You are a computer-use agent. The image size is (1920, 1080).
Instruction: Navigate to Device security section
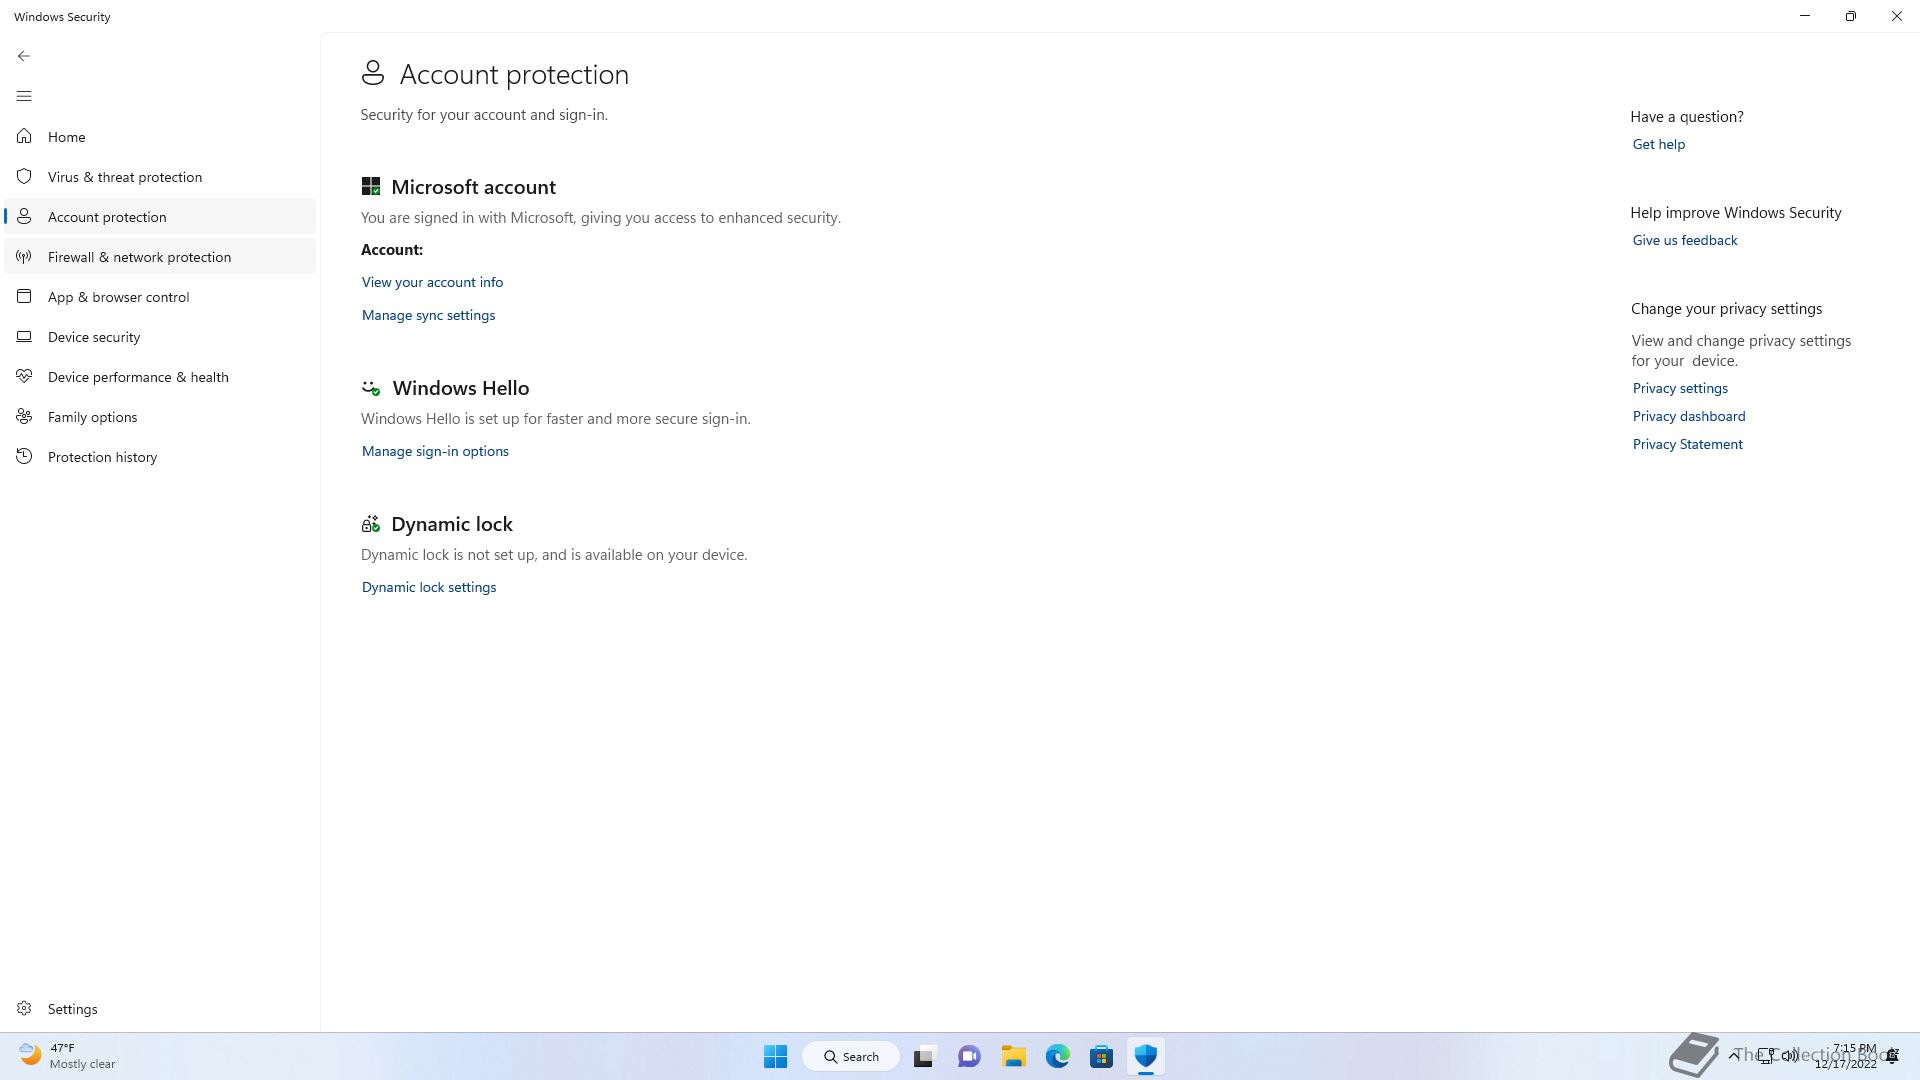click(160, 336)
